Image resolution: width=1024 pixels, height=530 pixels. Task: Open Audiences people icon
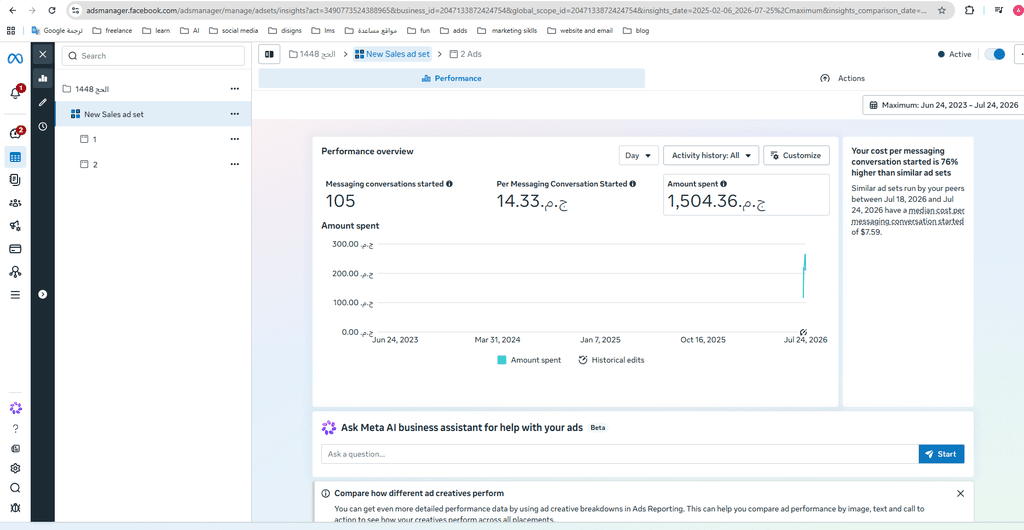coord(15,203)
